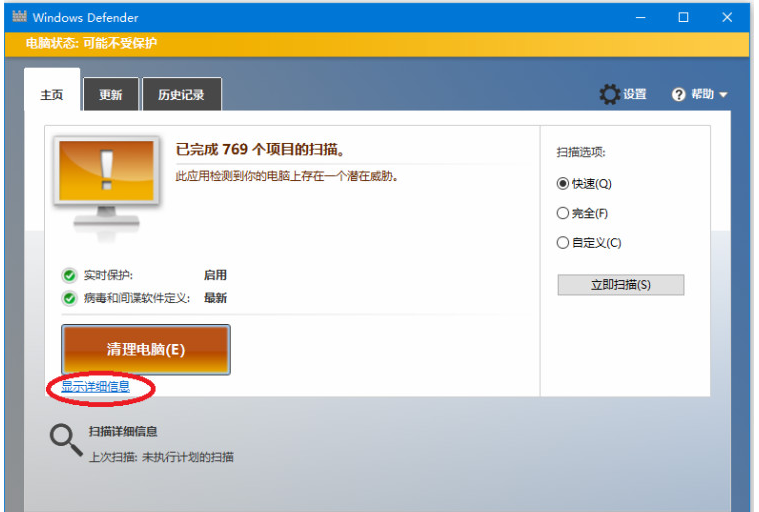Expand the 帮助 dropdown arrow
The height and width of the screenshot is (512, 759).
click(x=723, y=95)
